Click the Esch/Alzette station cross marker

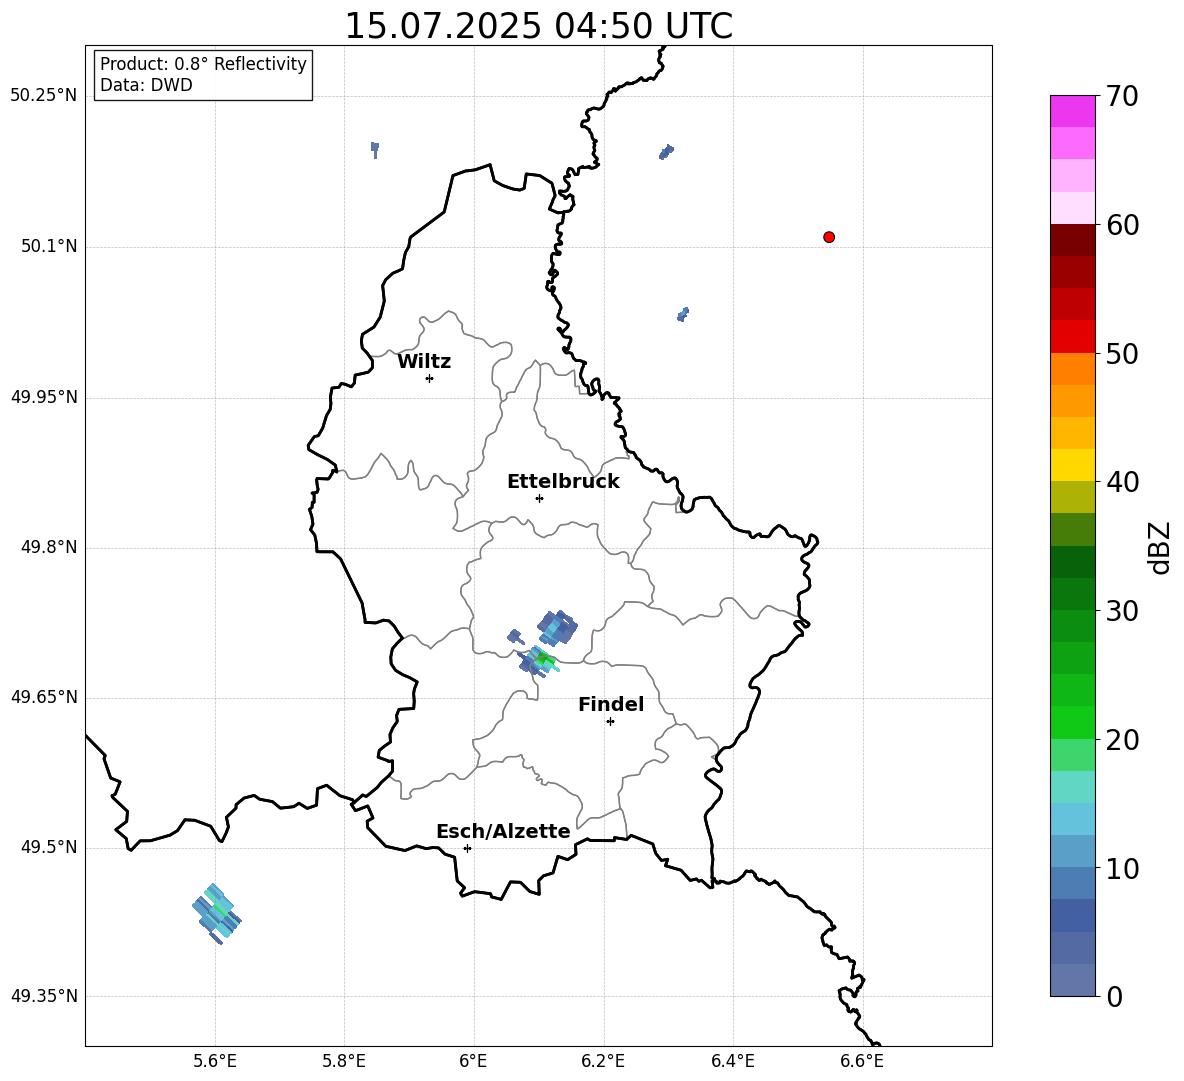(x=467, y=848)
